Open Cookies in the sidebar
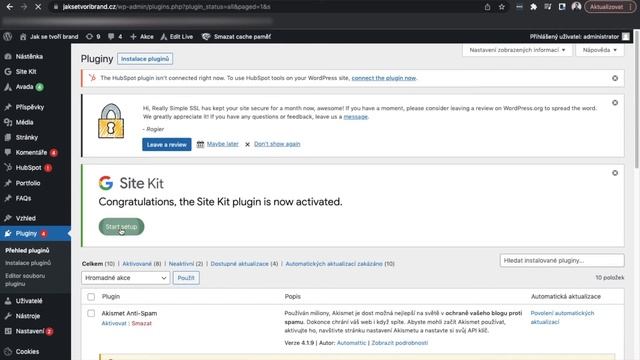 [27, 351]
